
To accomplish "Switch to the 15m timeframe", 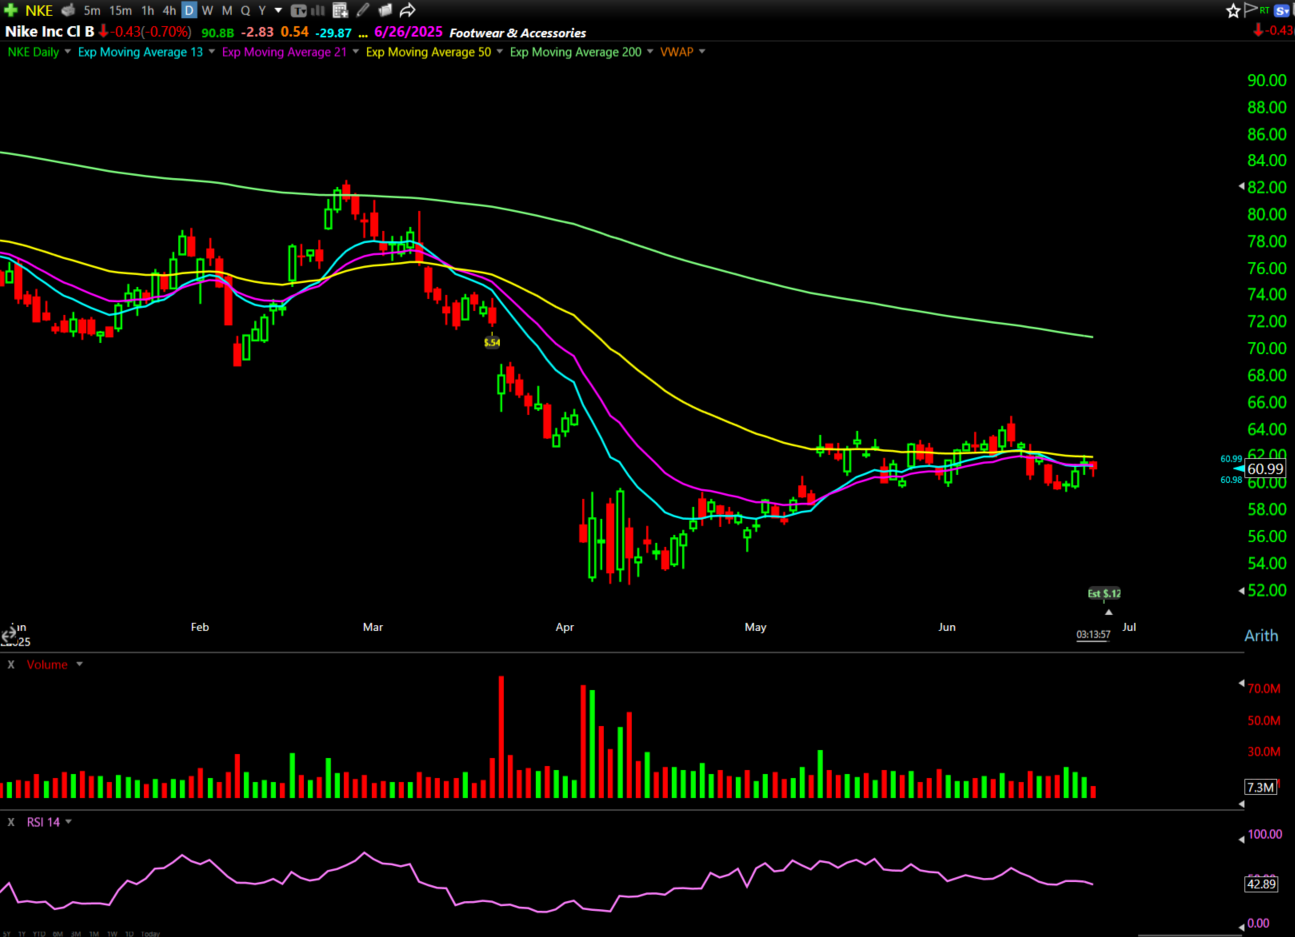I will [120, 11].
